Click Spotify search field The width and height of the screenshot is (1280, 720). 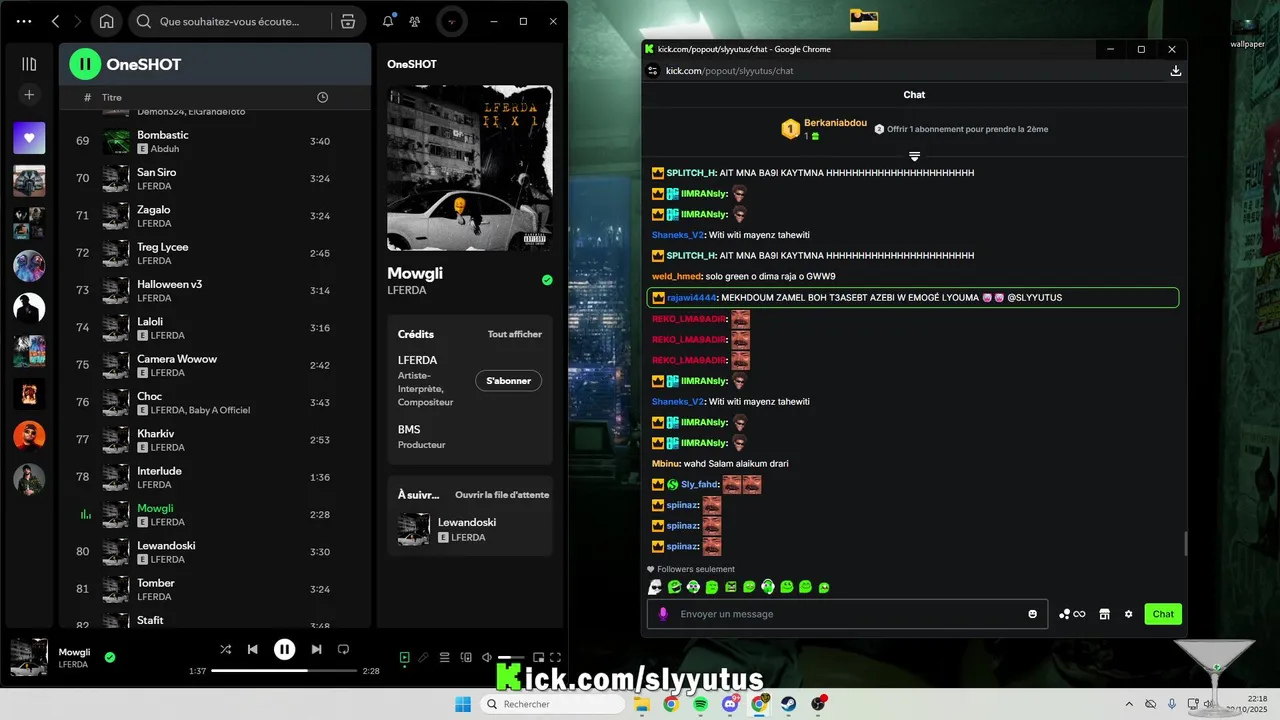[x=230, y=21]
